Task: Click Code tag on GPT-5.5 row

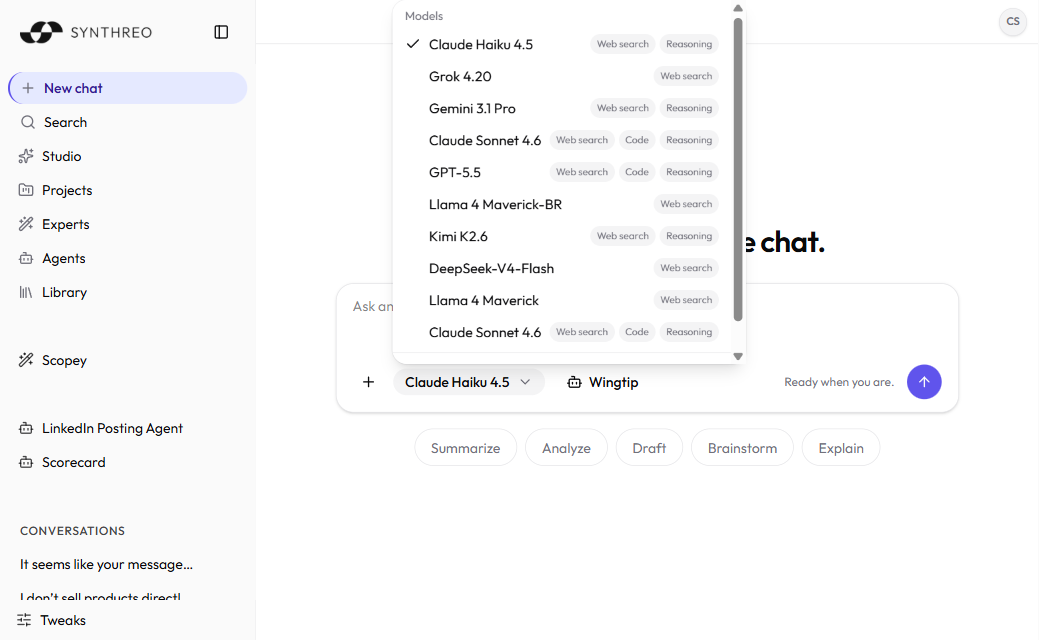Action: (x=637, y=172)
